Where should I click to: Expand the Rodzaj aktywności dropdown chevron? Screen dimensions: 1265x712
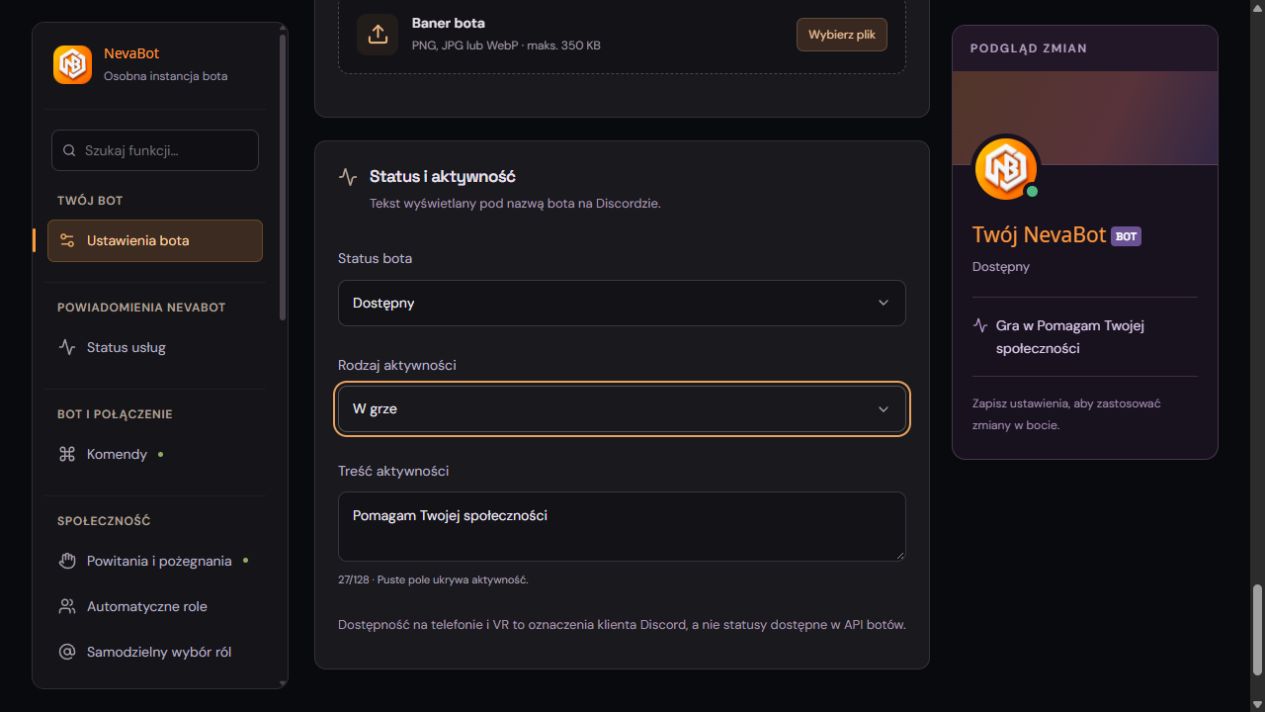(883, 409)
